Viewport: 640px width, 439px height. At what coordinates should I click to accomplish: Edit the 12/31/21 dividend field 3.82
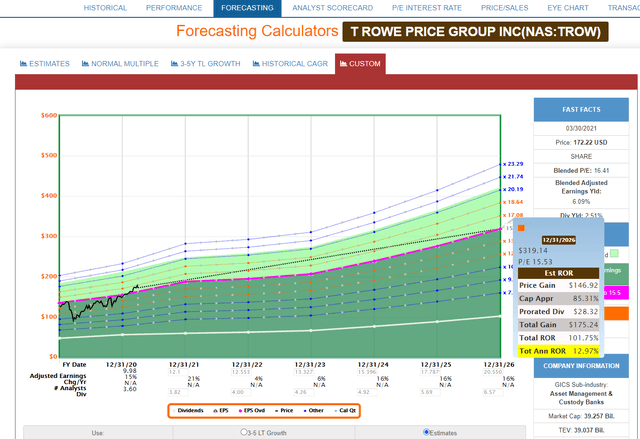pyautogui.click(x=178, y=392)
